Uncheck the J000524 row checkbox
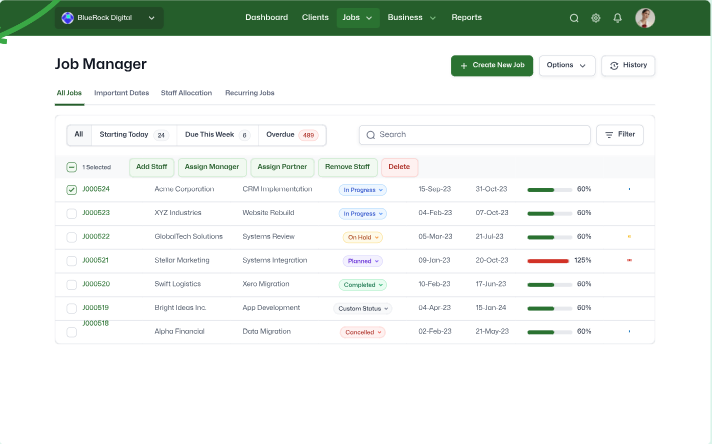This screenshot has height=444, width=712. click(71, 189)
